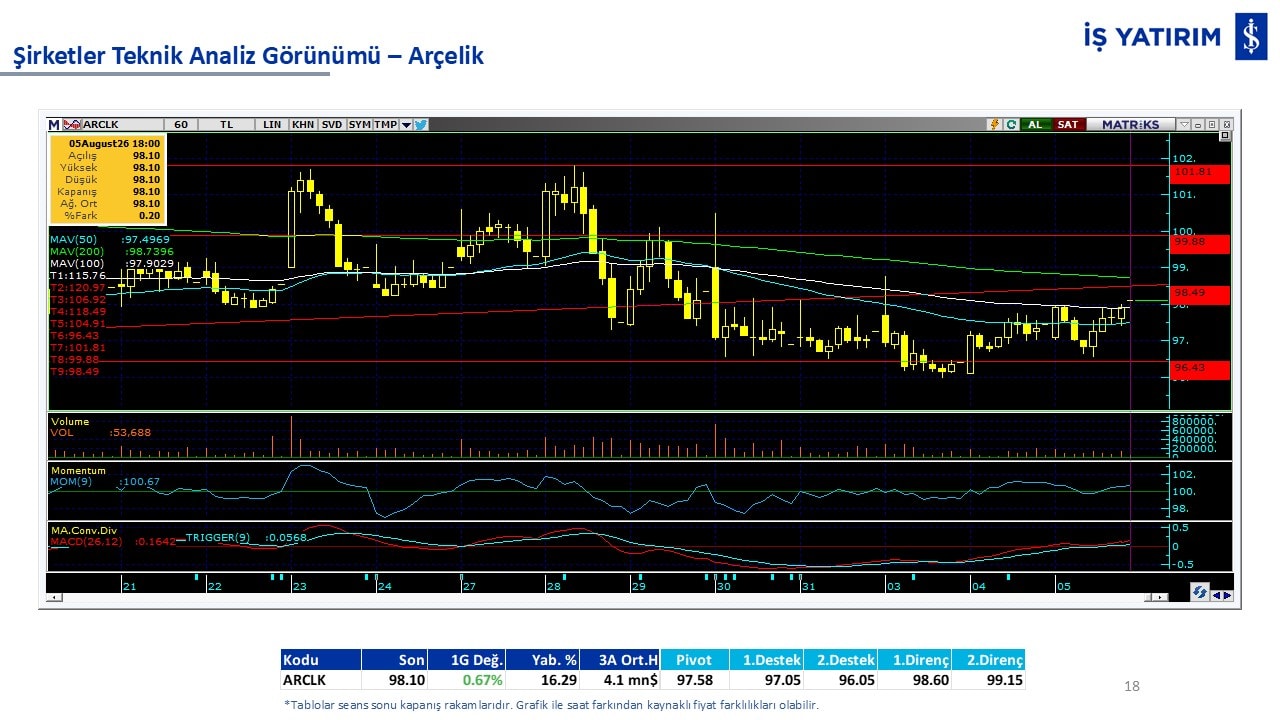Toggle LIN linear scale
The height and width of the screenshot is (720, 1280).
click(272, 125)
